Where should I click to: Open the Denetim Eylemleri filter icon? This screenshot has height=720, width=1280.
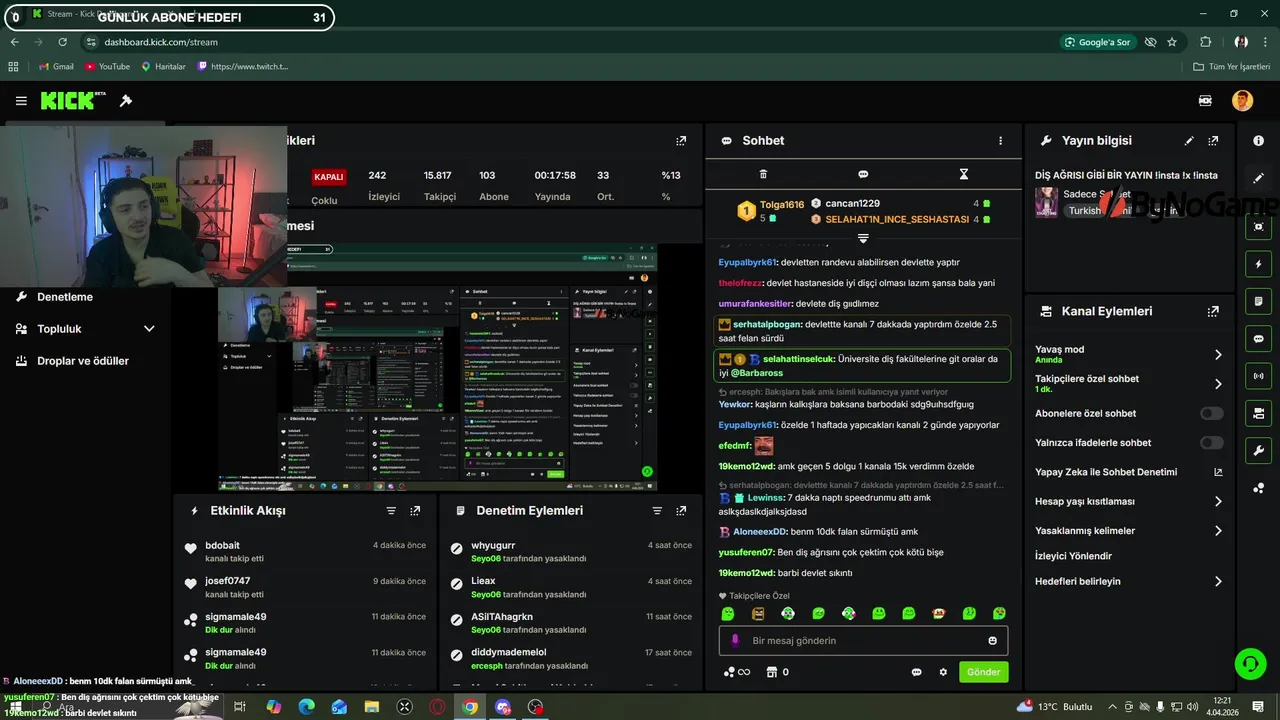[x=657, y=511]
